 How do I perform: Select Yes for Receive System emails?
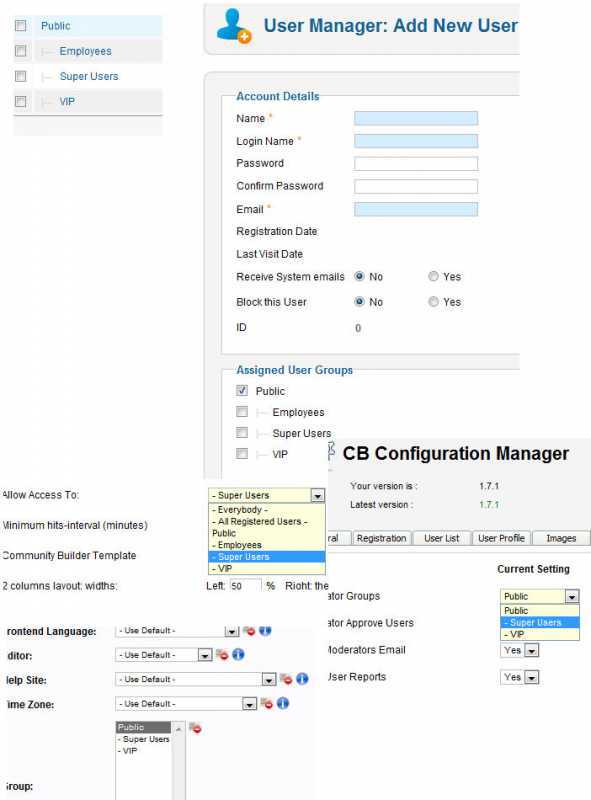(x=433, y=276)
